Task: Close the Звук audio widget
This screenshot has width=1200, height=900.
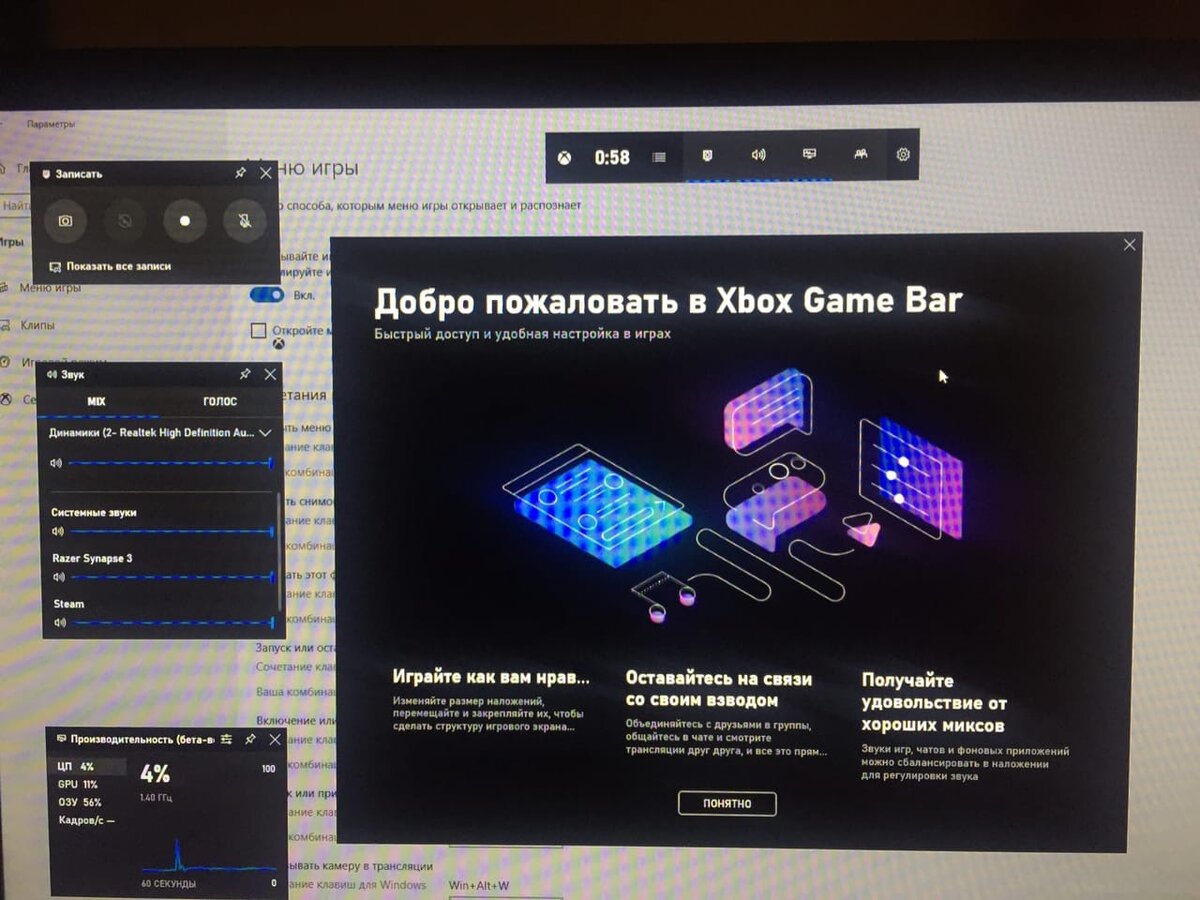Action: tap(270, 374)
